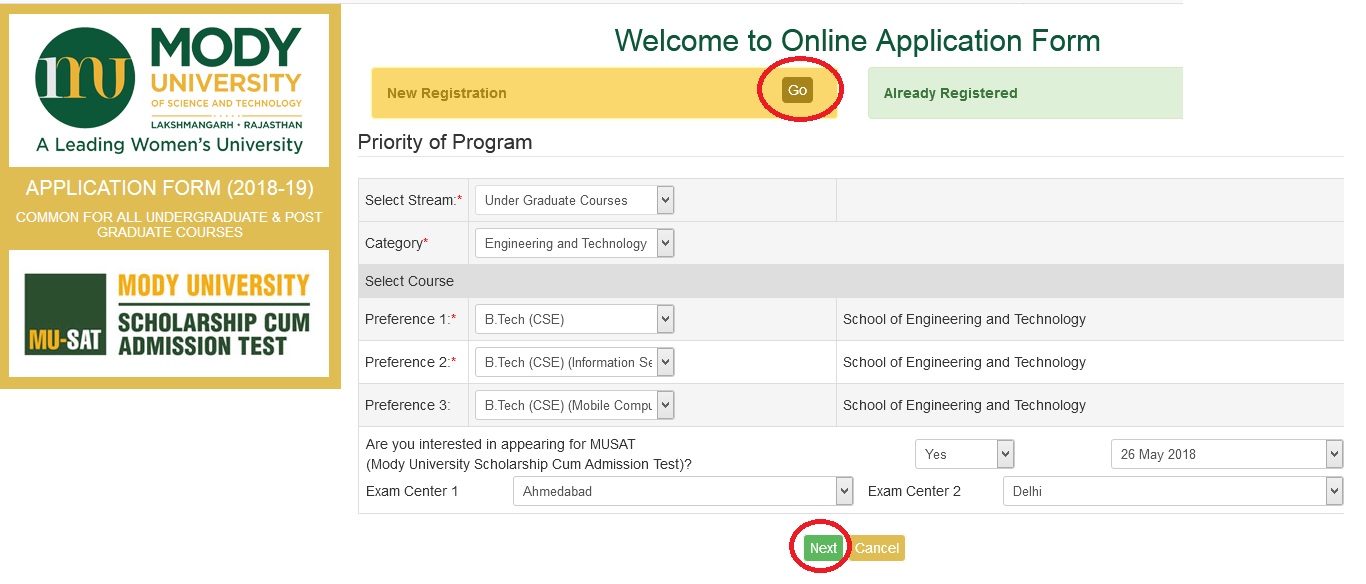Expand the Category dropdown

coord(574,243)
